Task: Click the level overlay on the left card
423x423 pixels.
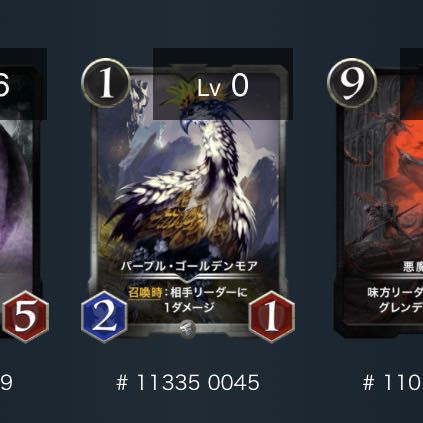Action: pos(23,84)
